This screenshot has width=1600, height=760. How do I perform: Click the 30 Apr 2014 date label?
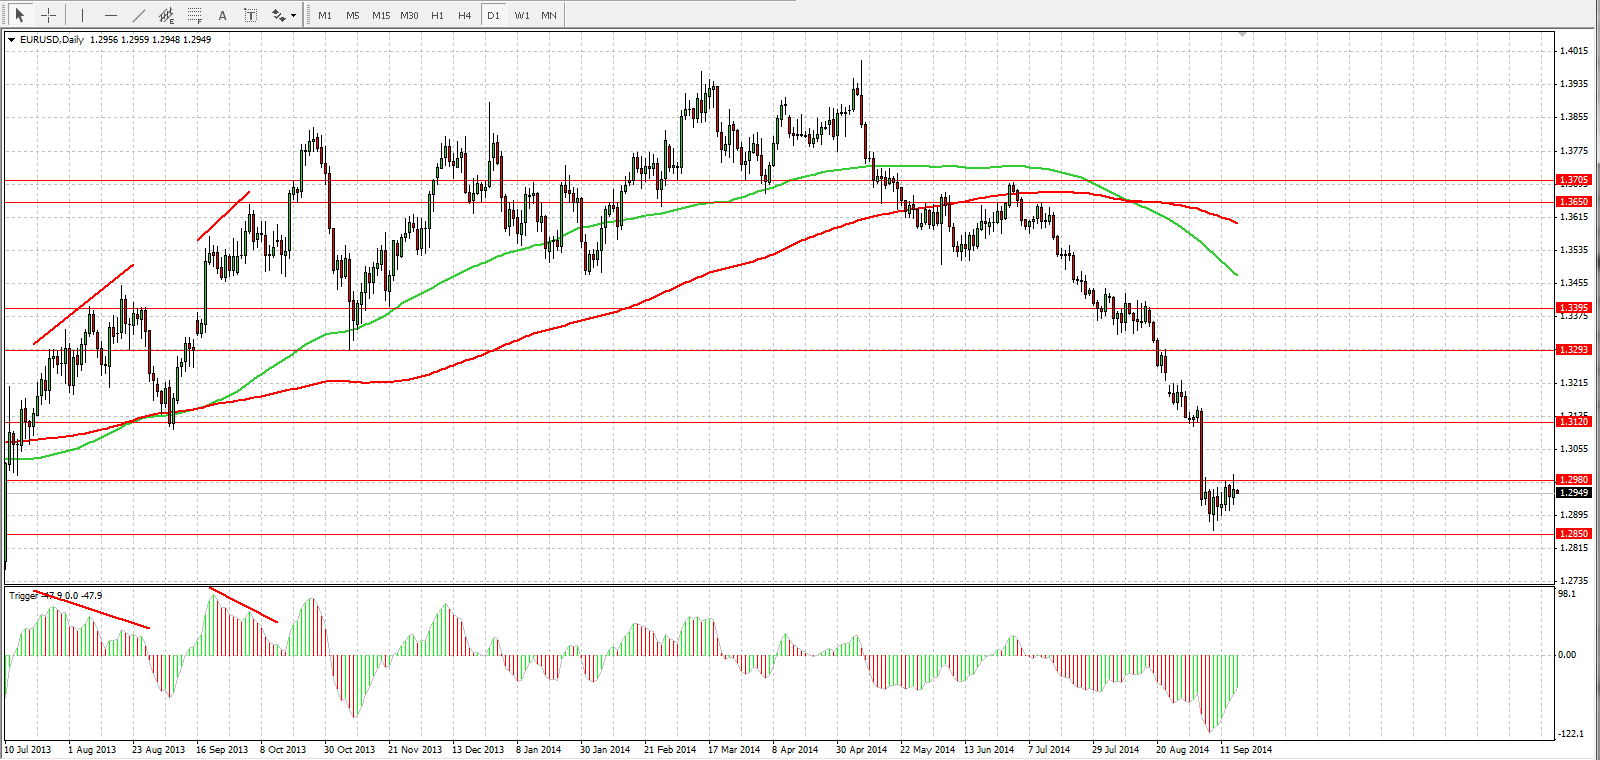click(x=861, y=749)
